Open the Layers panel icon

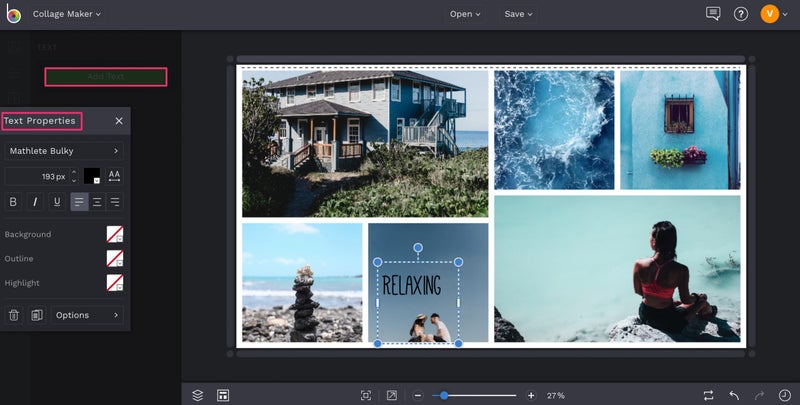tap(197, 395)
